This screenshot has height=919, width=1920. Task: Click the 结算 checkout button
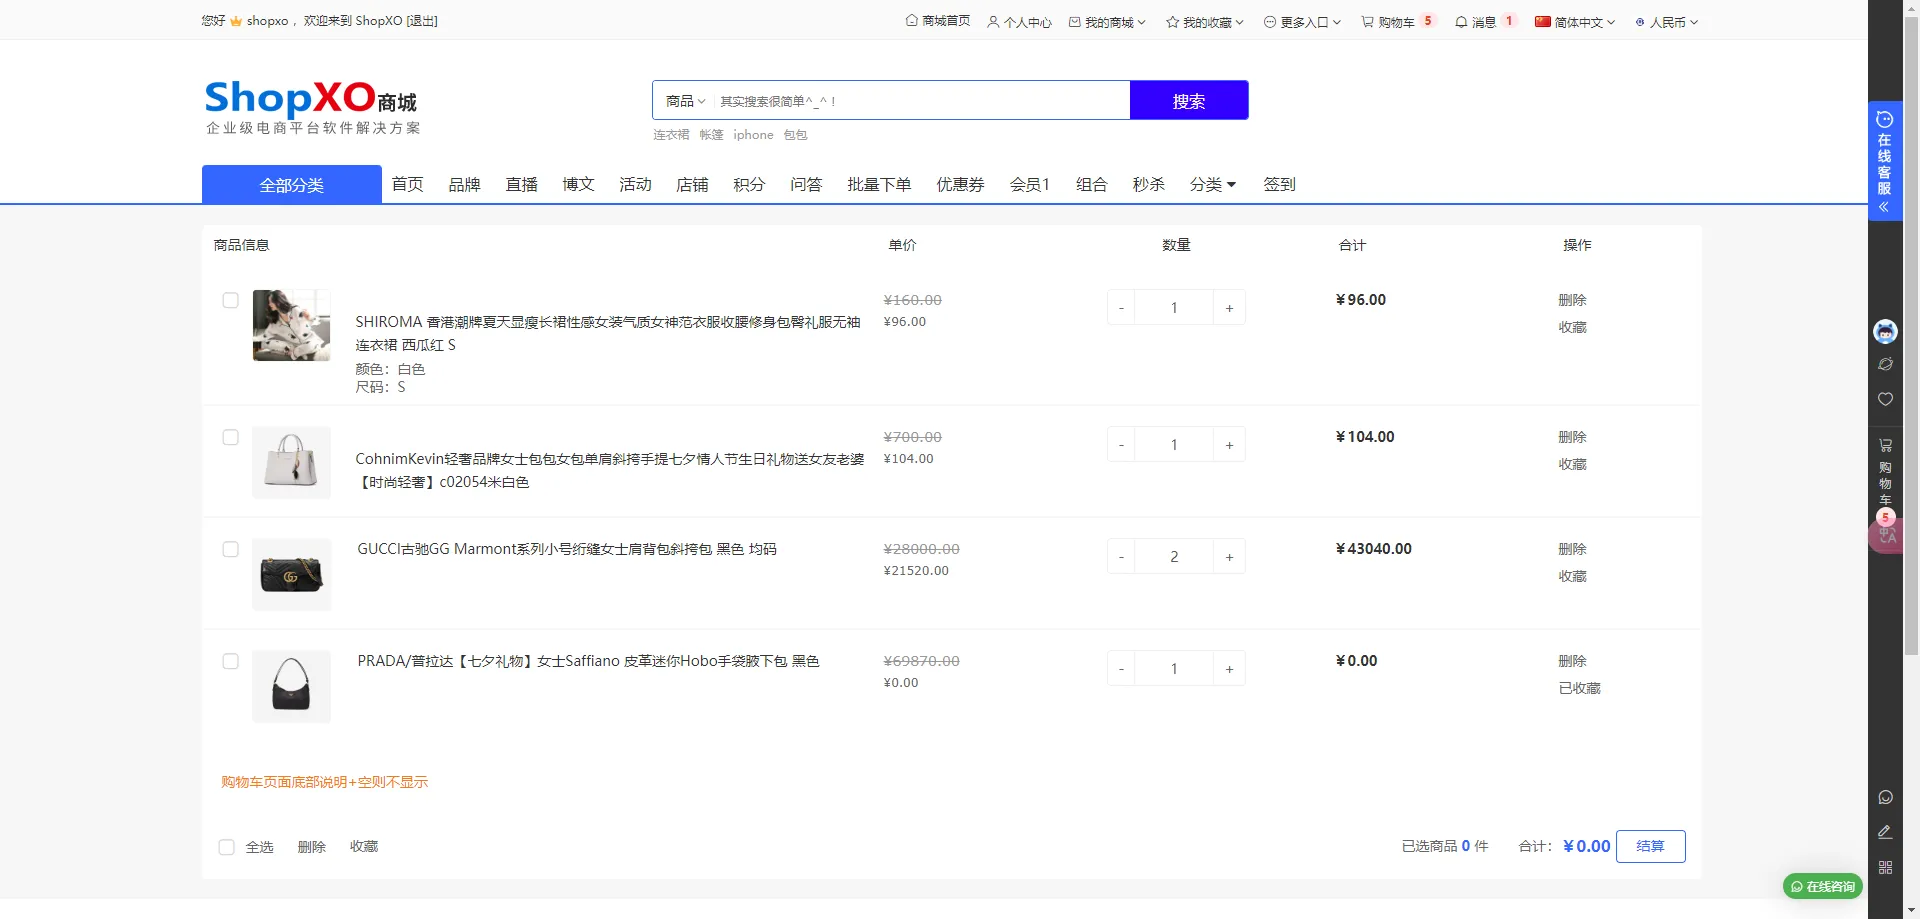(x=1650, y=846)
